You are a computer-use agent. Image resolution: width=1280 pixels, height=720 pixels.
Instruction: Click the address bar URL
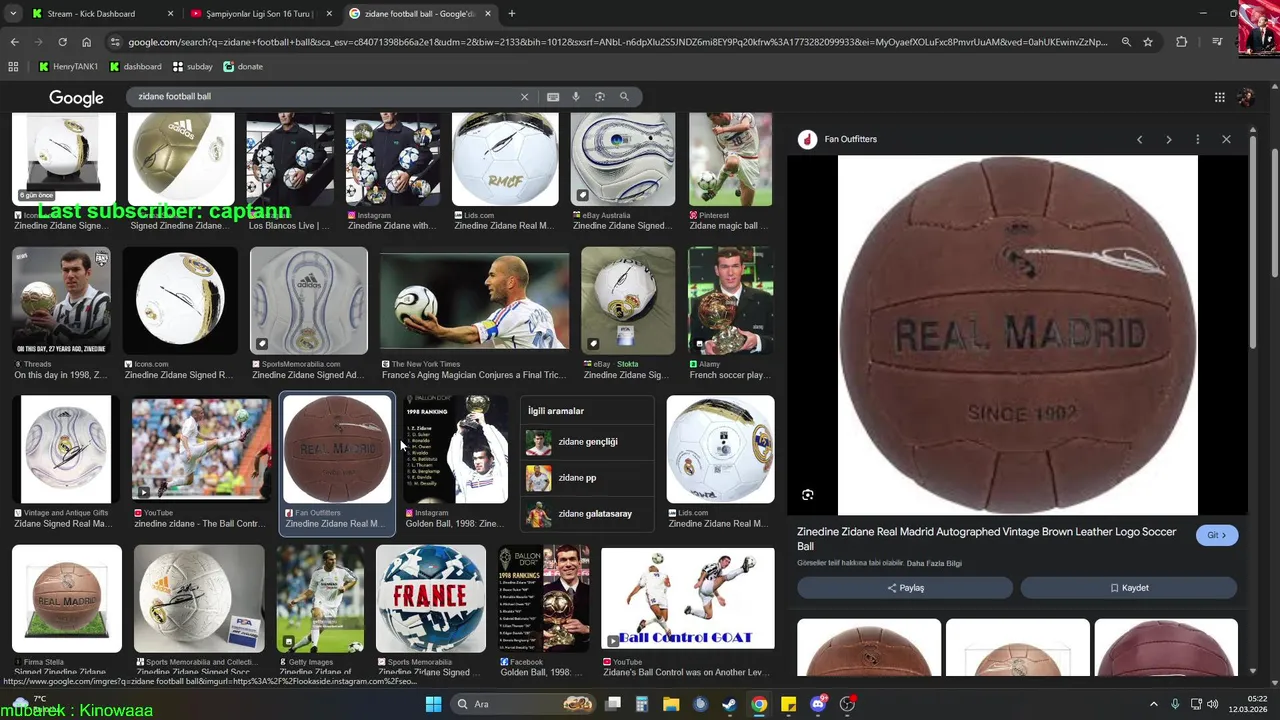coord(617,42)
